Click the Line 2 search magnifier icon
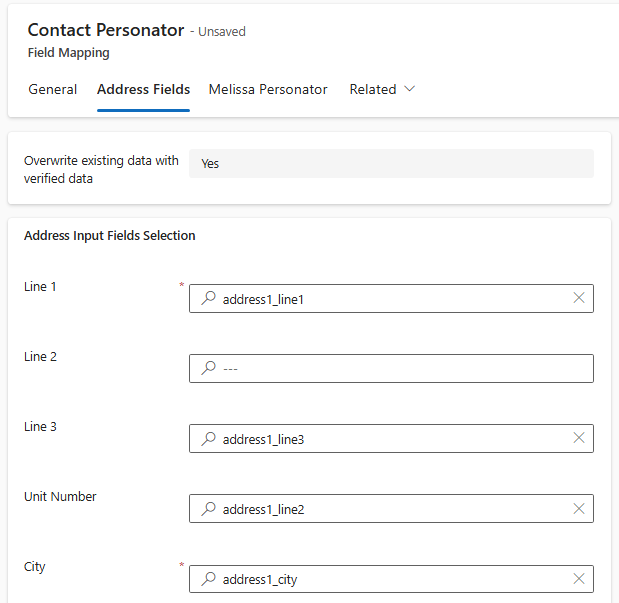The height and width of the screenshot is (603, 619). click(x=209, y=368)
